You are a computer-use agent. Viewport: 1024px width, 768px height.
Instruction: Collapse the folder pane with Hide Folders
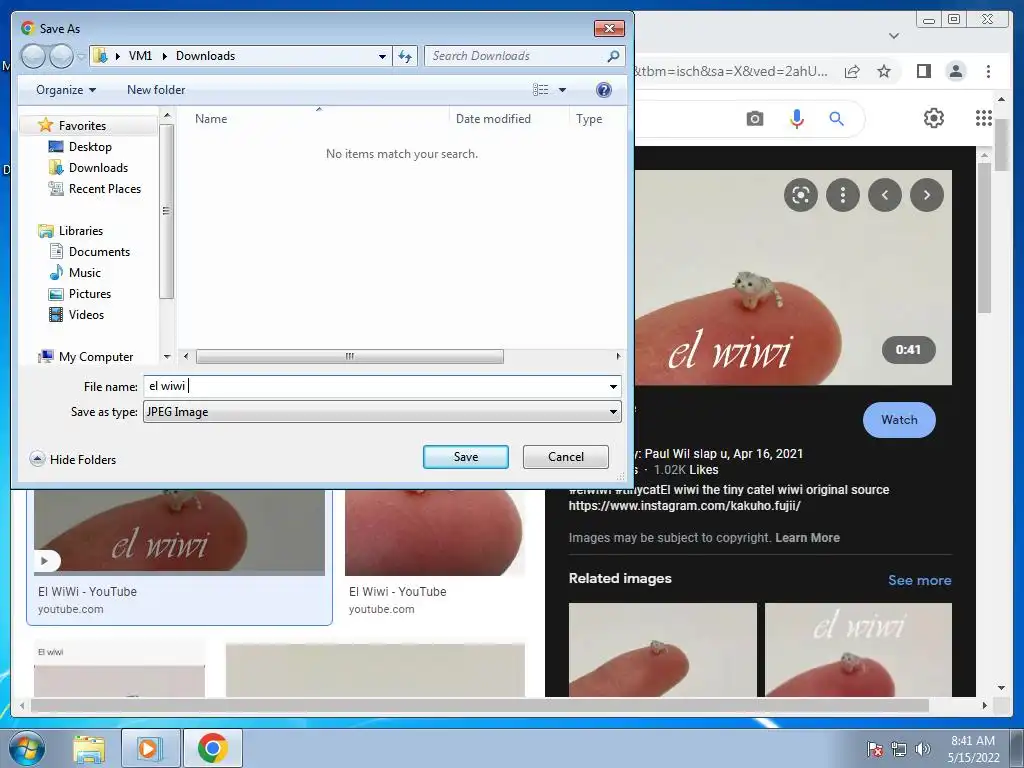coord(73,459)
